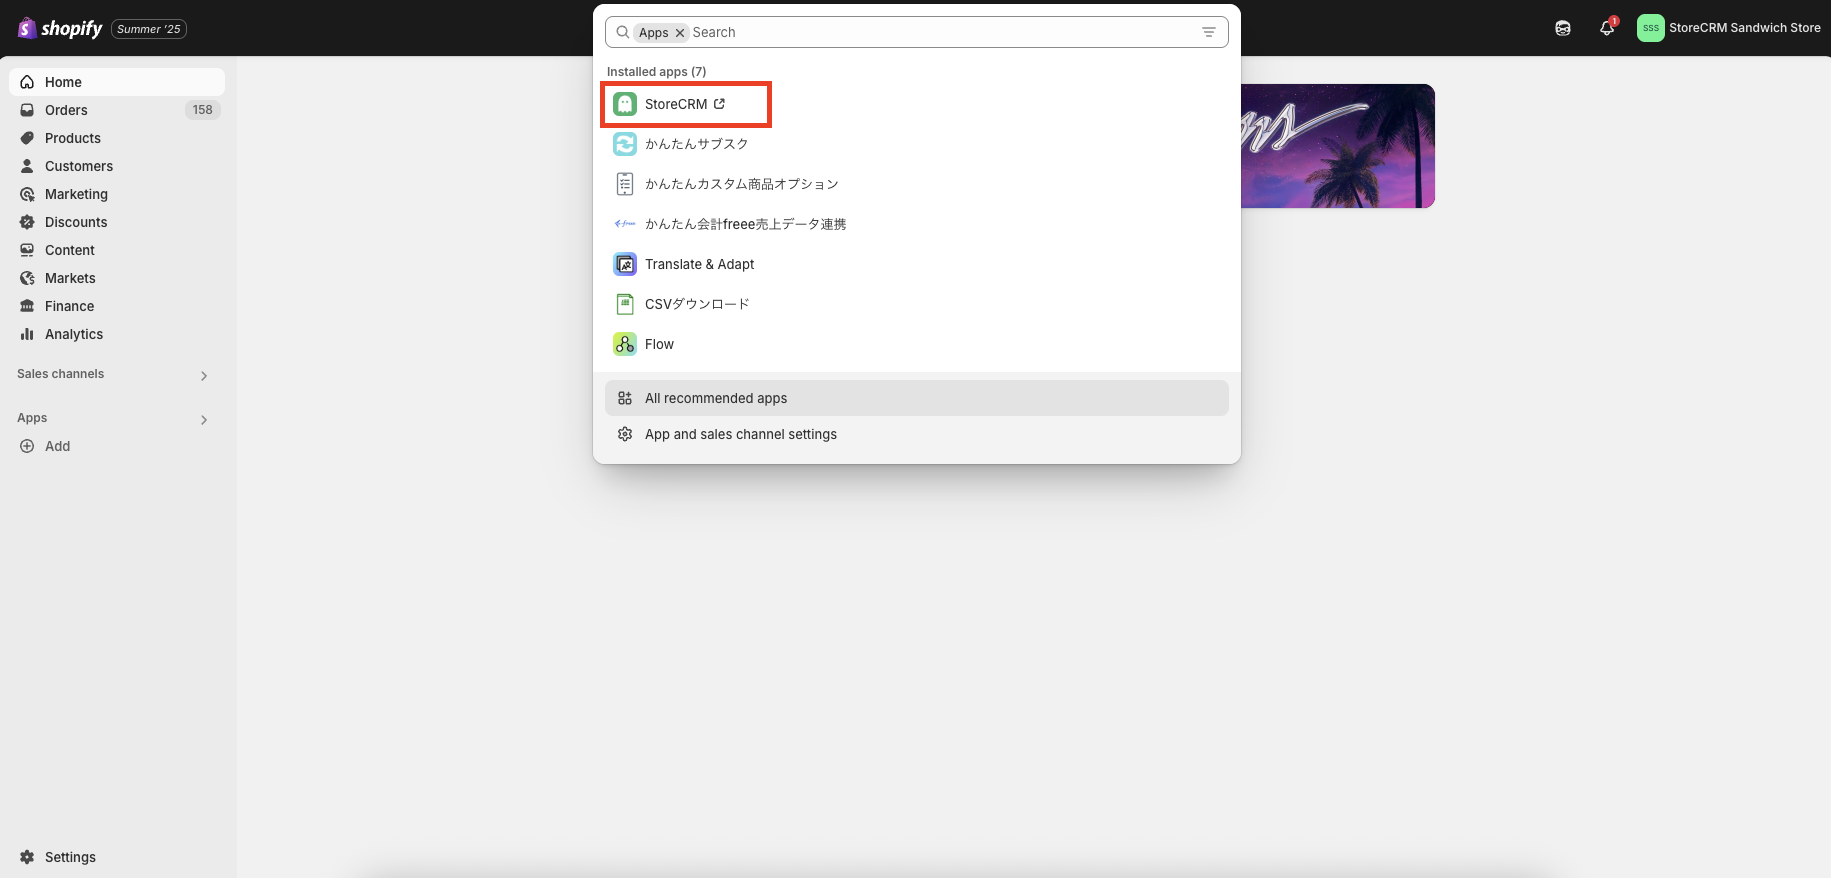Click the Markets globe icon

(x=27, y=278)
